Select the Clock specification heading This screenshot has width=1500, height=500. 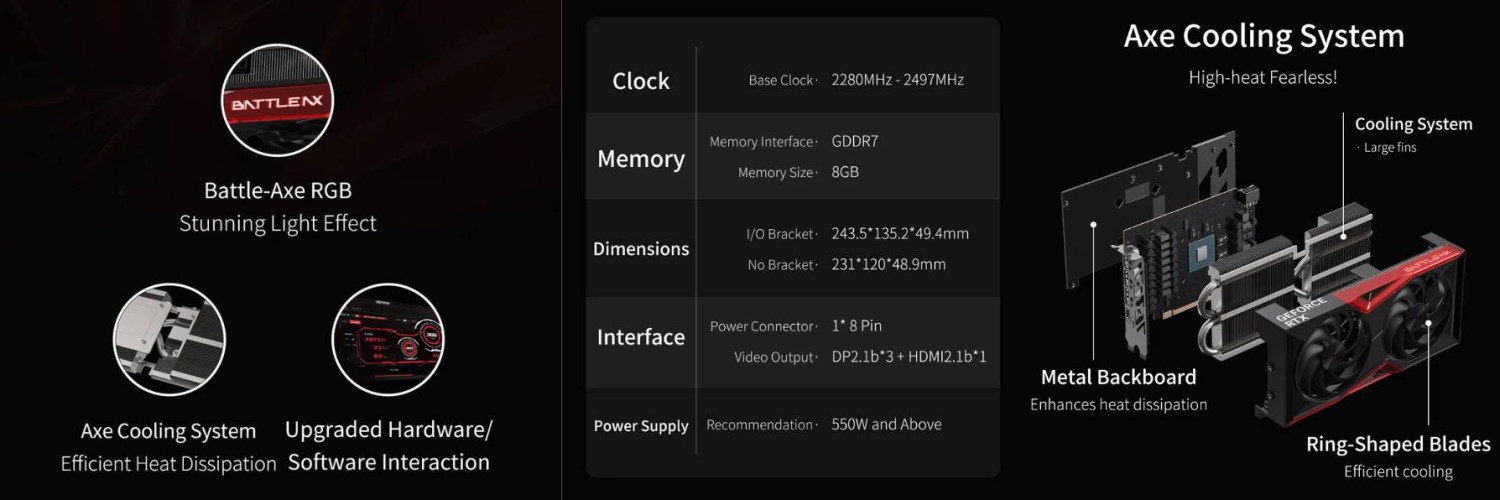click(641, 81)
